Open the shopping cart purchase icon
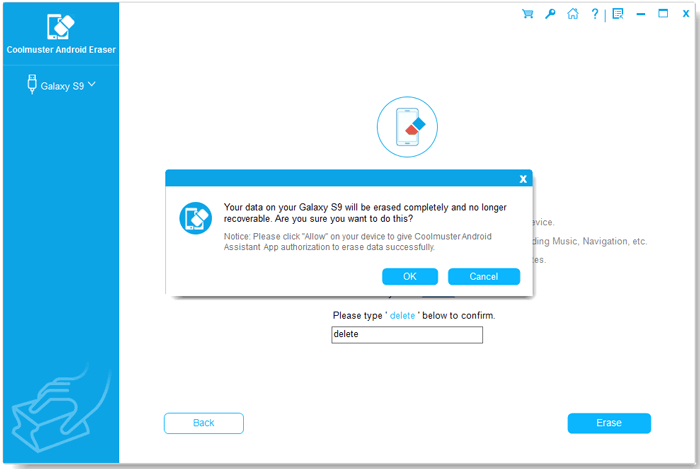Viewport: 700px width, 469px height. 527,14
